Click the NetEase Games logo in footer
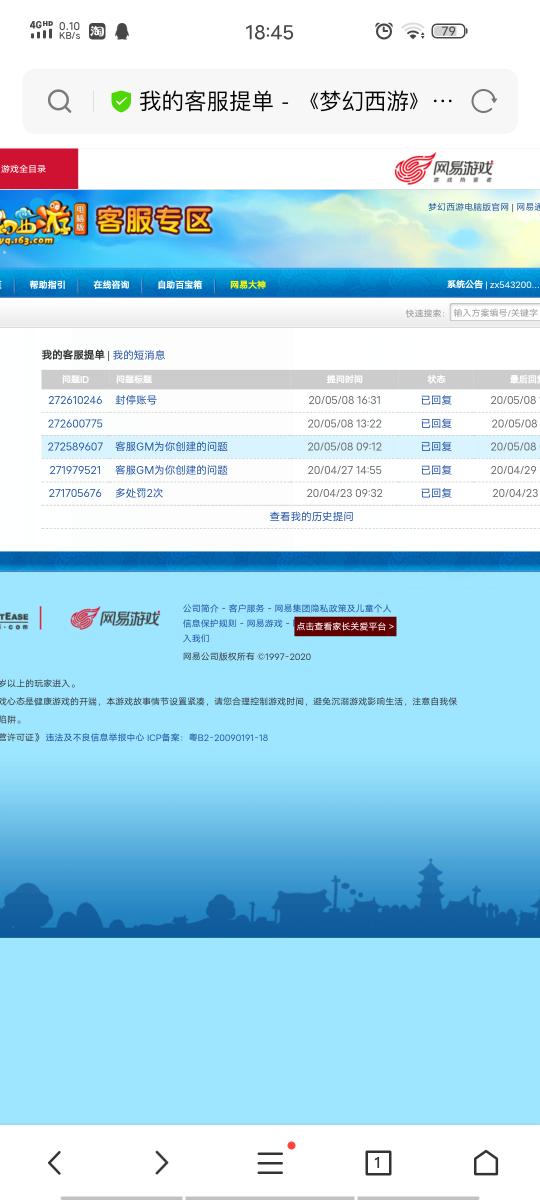This screenshot has height=1200, width=540. pos(115,619)
